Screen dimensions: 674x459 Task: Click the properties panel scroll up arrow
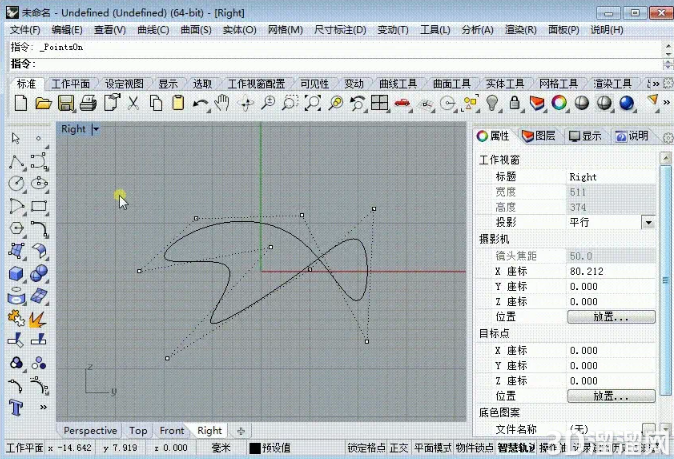(x=665, y=158)
